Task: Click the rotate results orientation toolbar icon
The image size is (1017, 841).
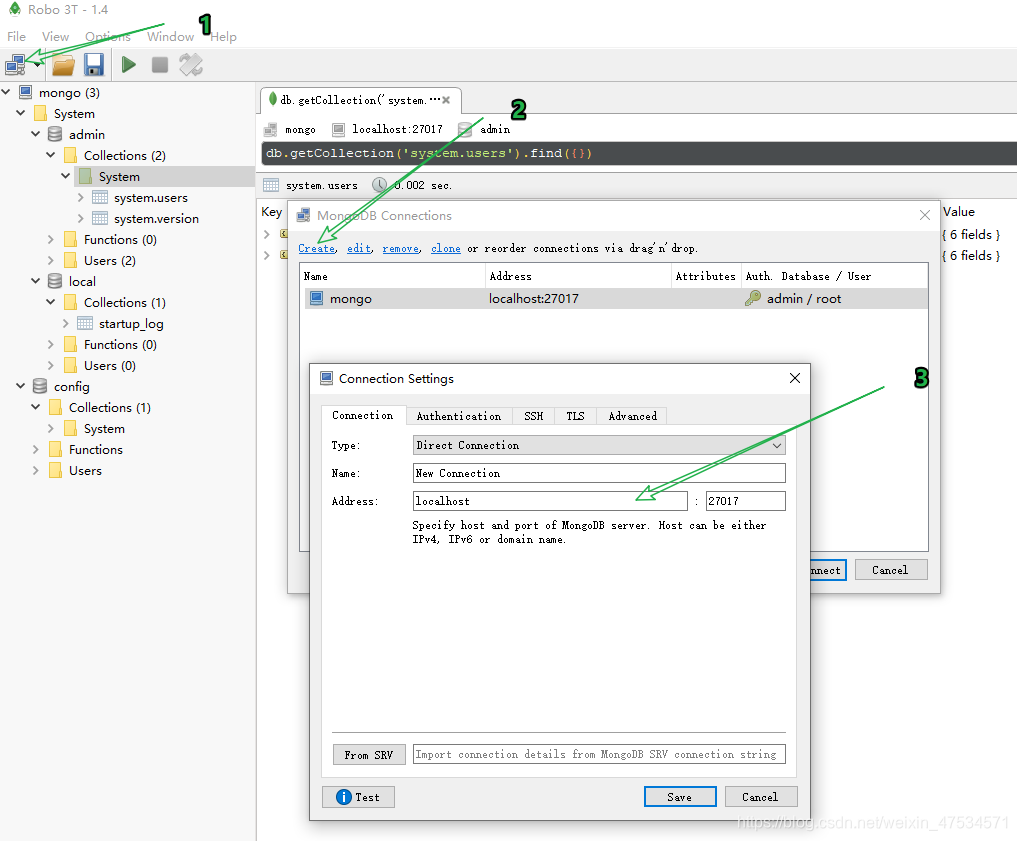Action: pos(190,64)
